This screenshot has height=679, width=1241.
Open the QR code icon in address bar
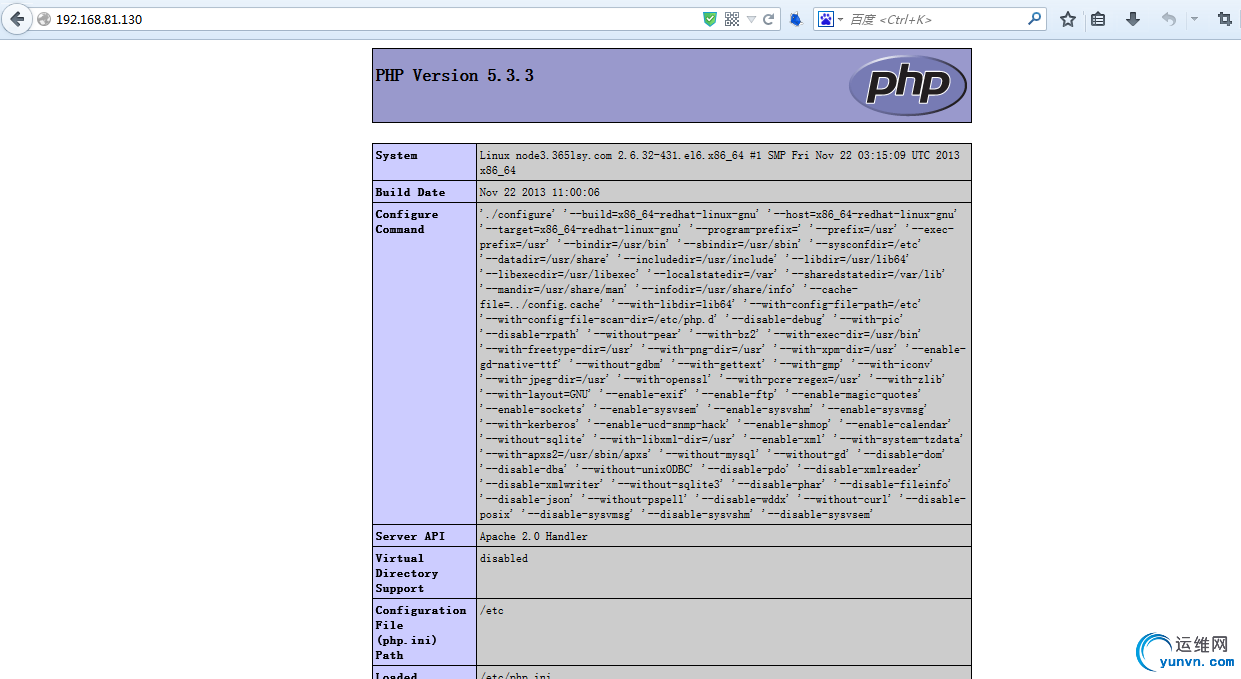(732, 19)
